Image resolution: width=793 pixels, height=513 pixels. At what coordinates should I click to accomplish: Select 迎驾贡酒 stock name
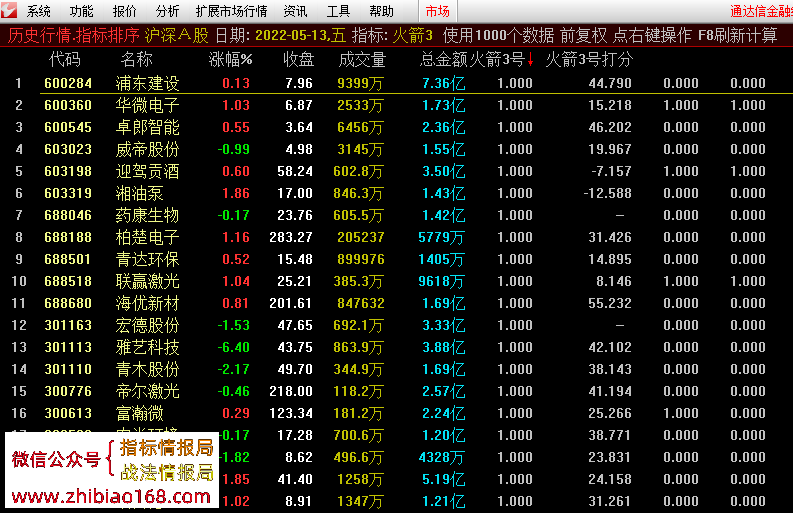pos(147,171)
